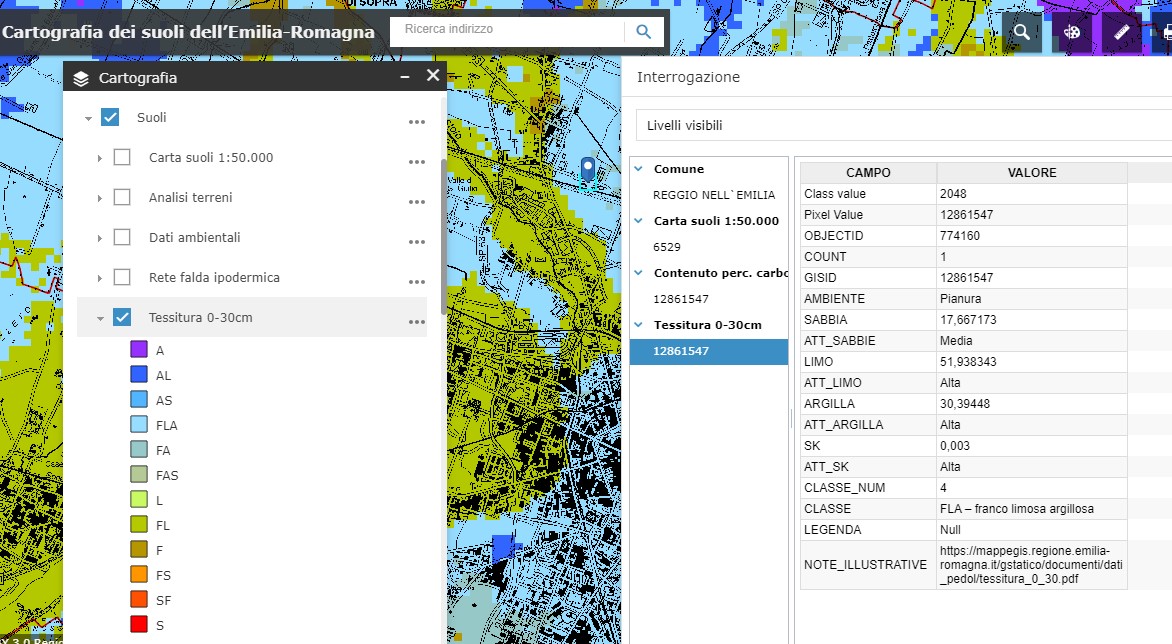Open the query tool magnifier icon
The image size is (1172, 644).
pyautogui.click(x=1021, y=32)
